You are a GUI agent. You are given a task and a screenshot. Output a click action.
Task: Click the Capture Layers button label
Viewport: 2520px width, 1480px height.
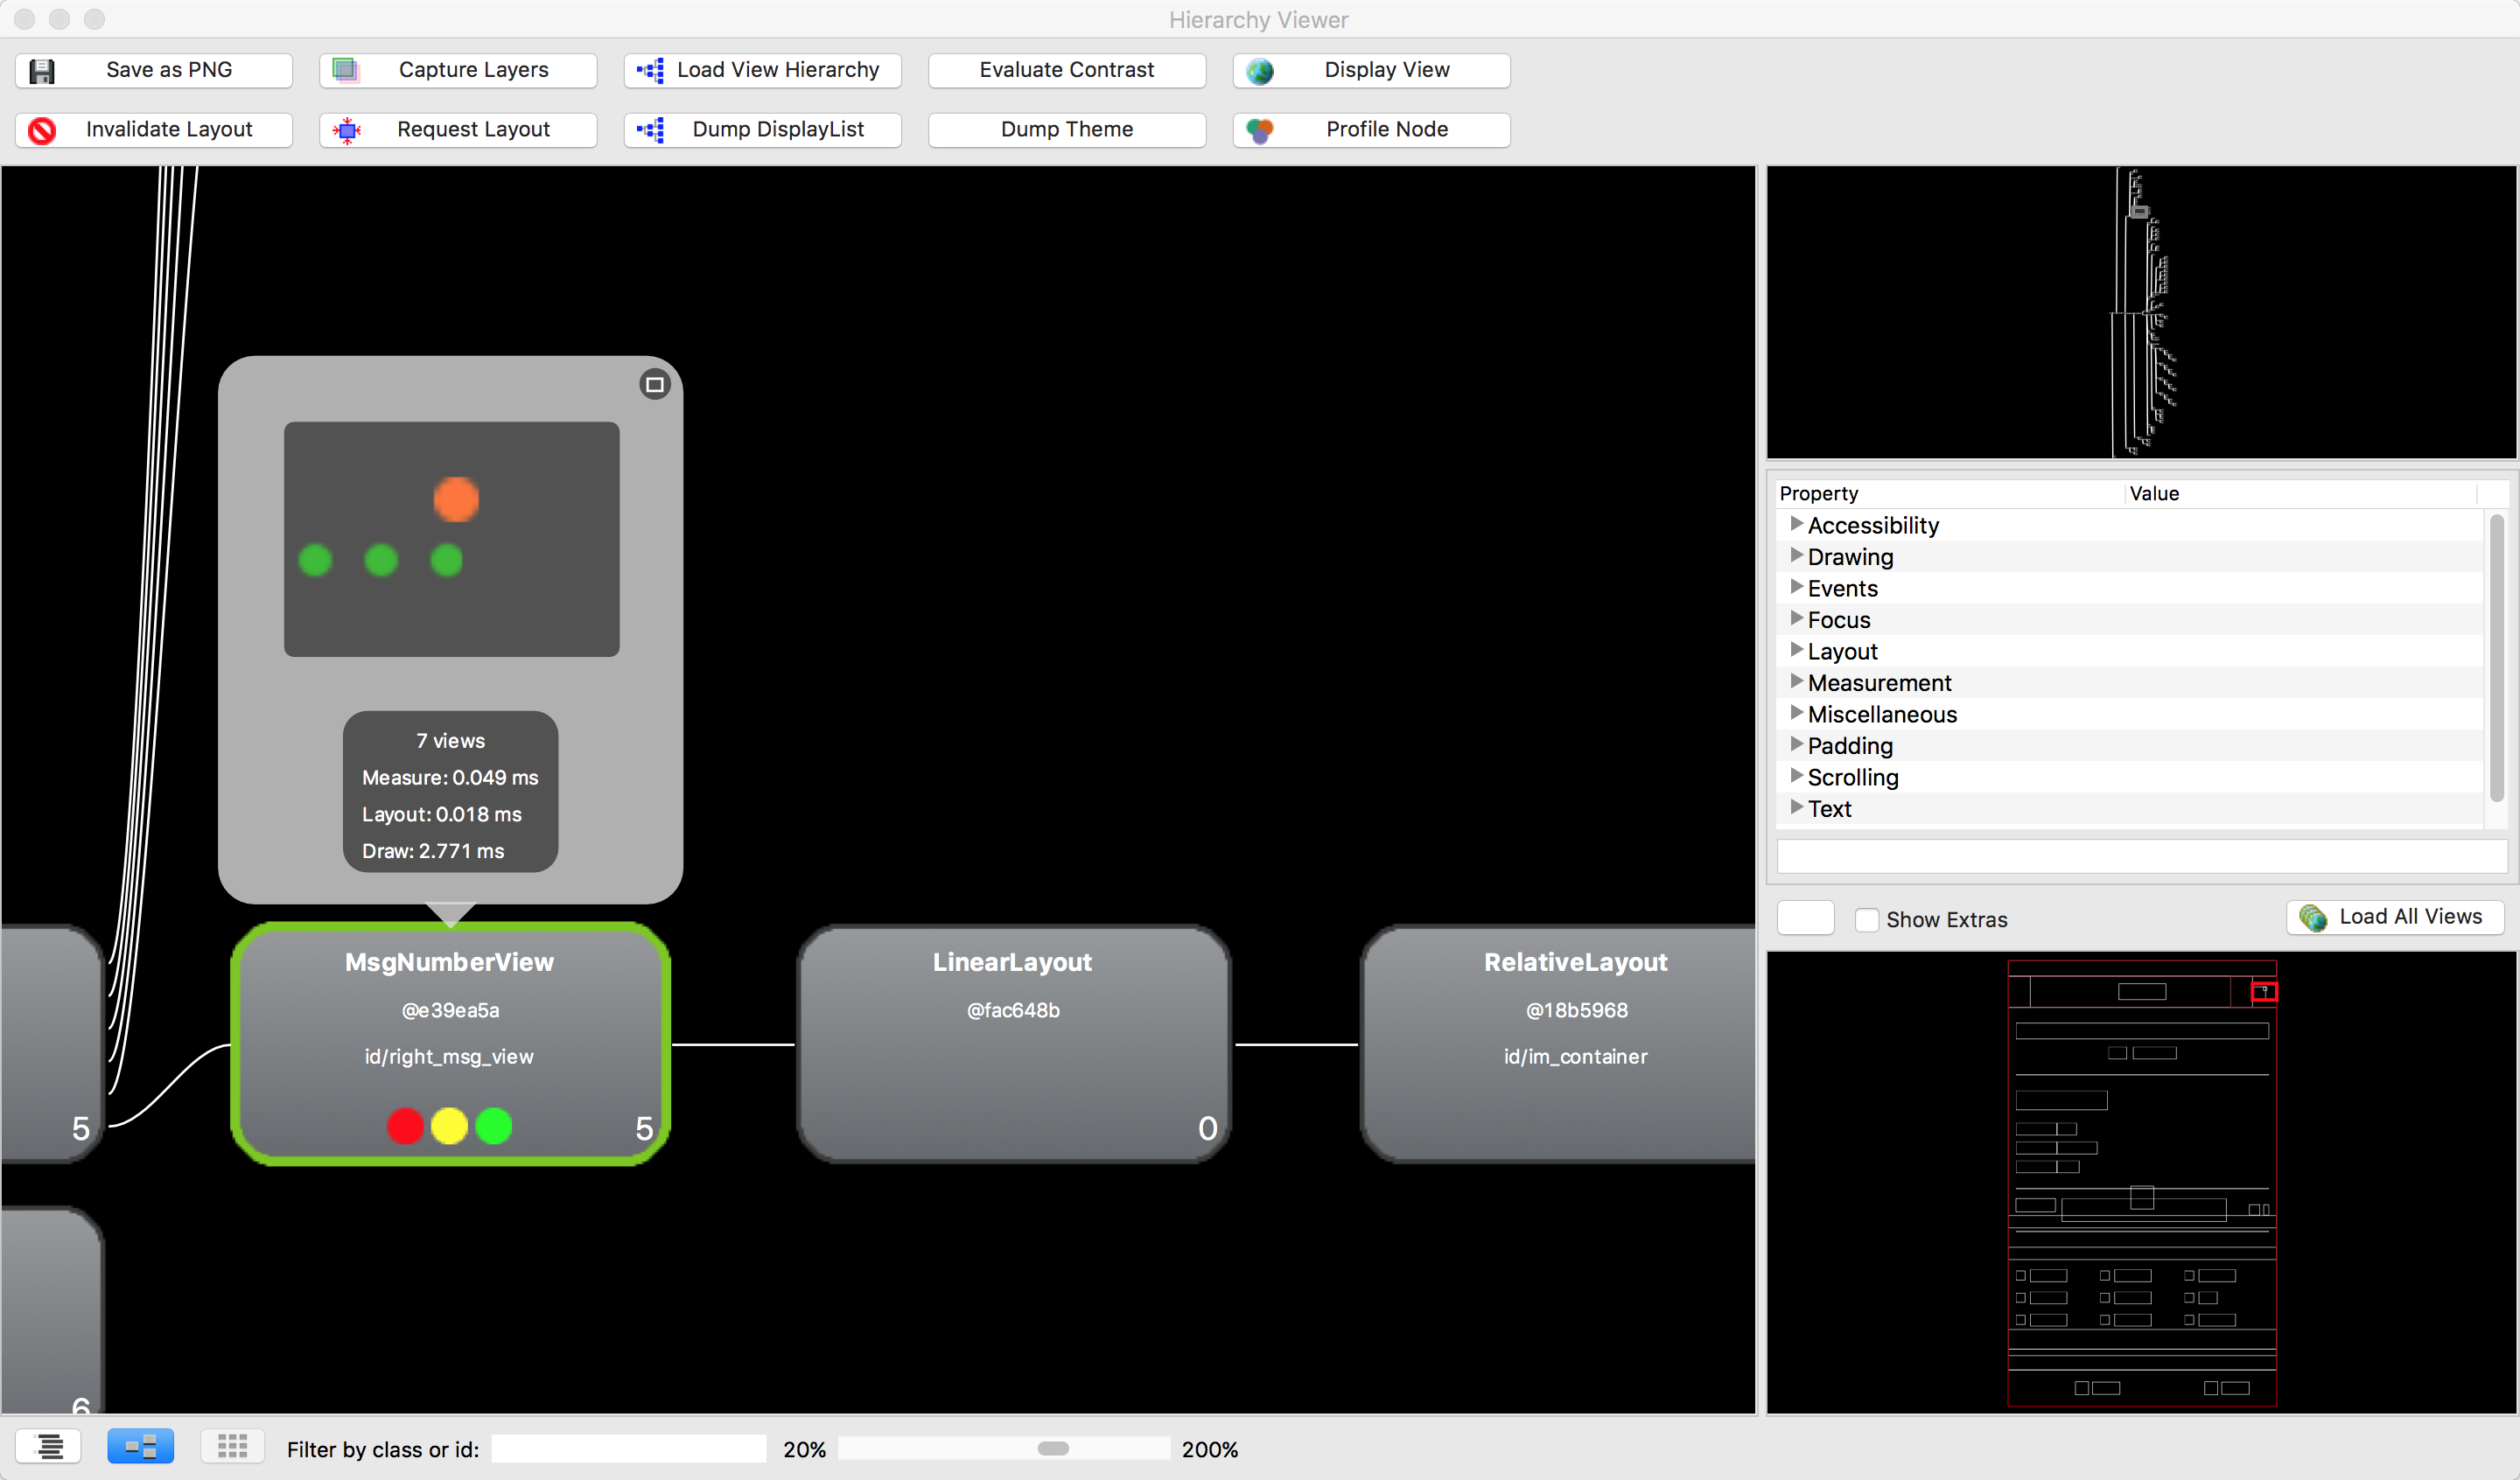[x=473, y=70]
